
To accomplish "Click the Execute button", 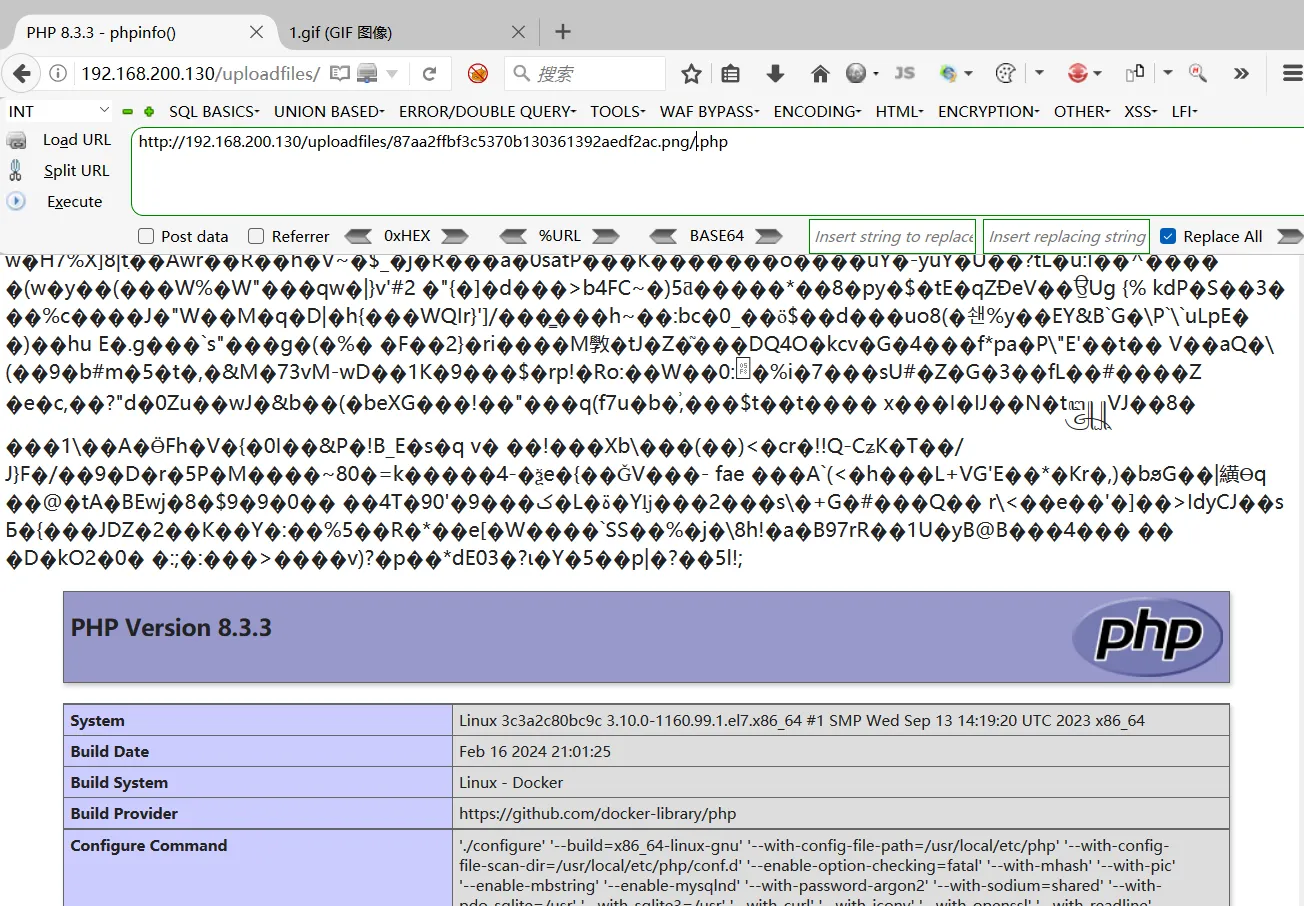I will (74, 201).
